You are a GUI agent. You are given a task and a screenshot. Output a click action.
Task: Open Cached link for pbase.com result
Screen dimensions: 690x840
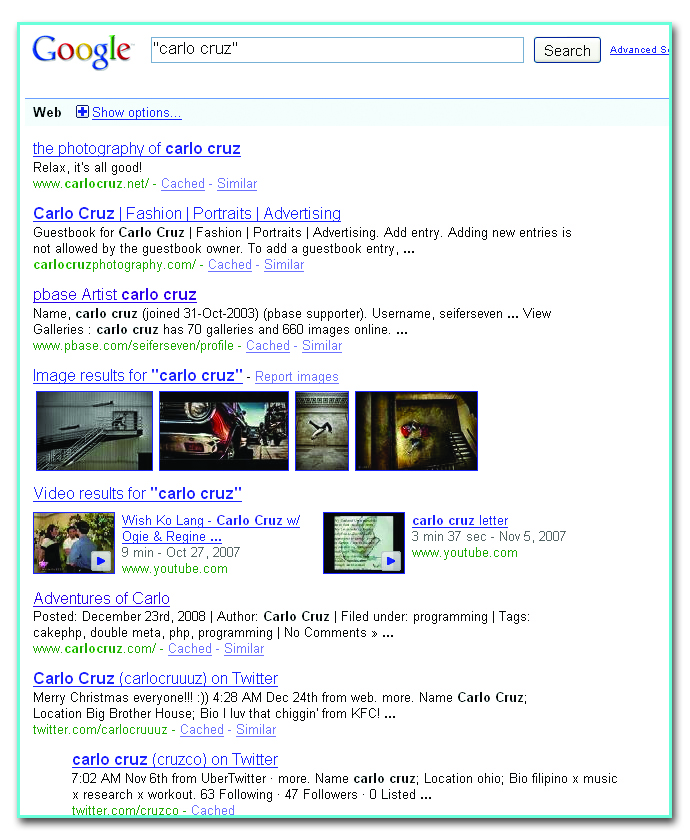pos(267,346)
